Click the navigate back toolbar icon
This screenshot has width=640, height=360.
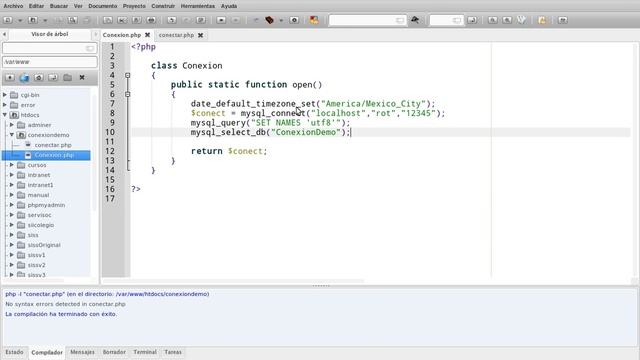221,20
